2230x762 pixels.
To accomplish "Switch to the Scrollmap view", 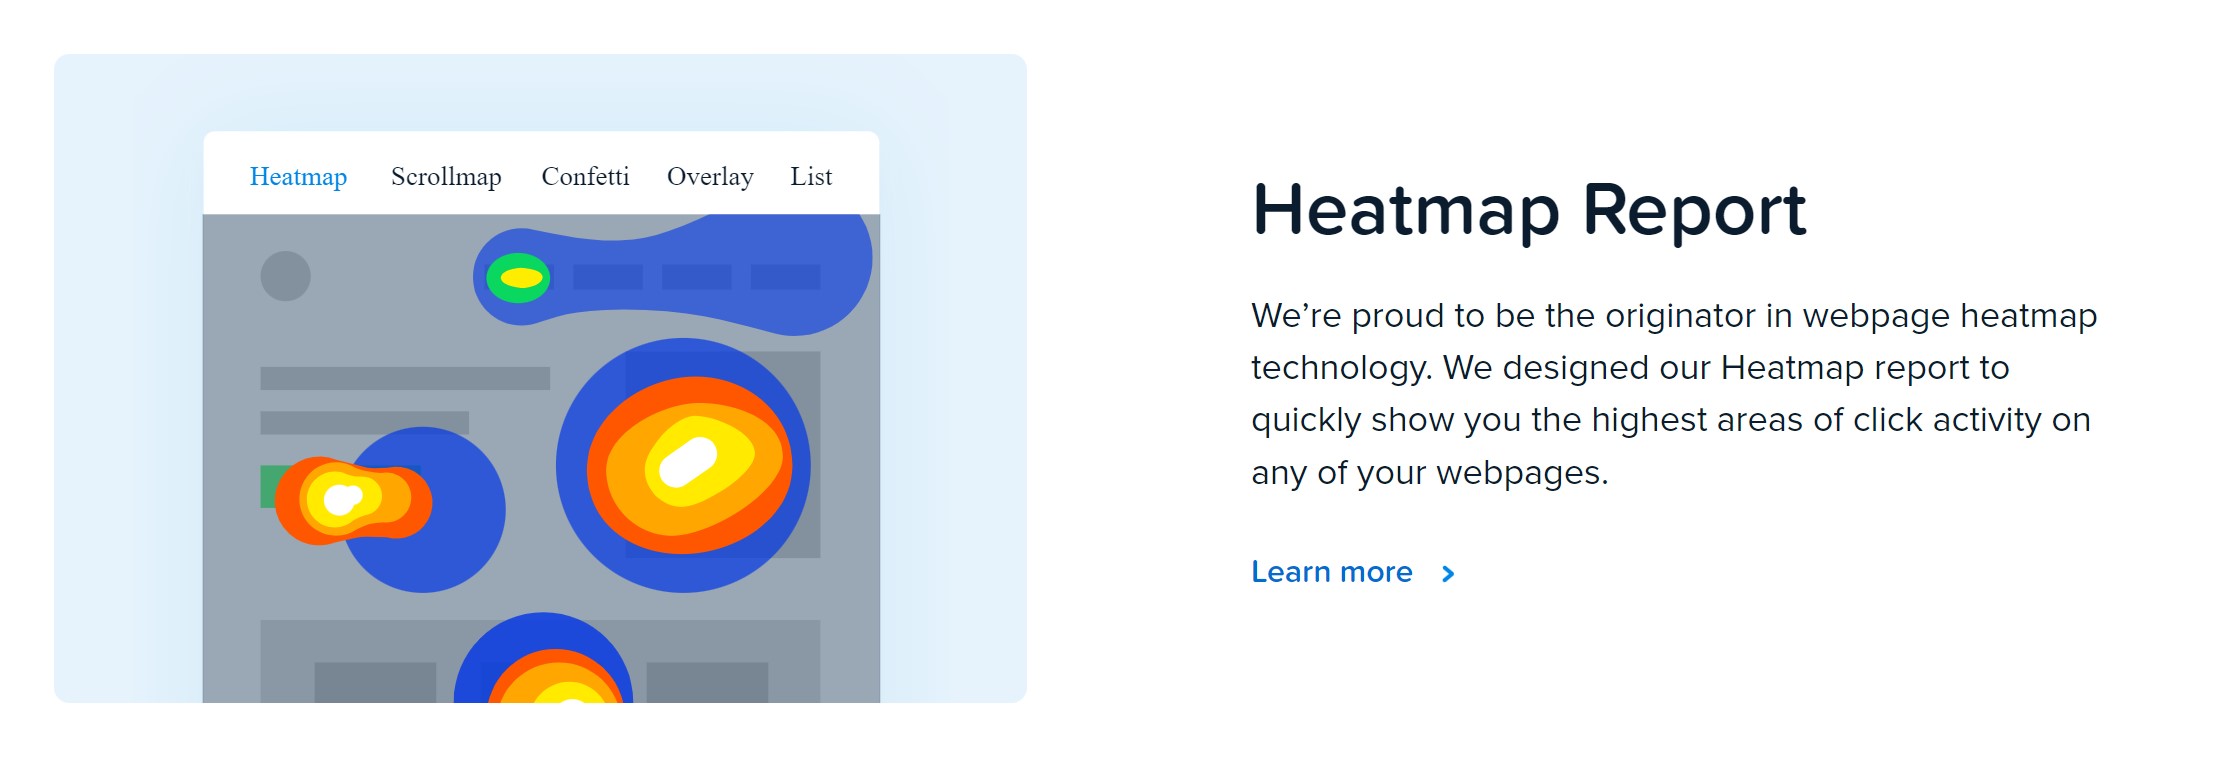I will pyautogui.click(x=447, y=176).
